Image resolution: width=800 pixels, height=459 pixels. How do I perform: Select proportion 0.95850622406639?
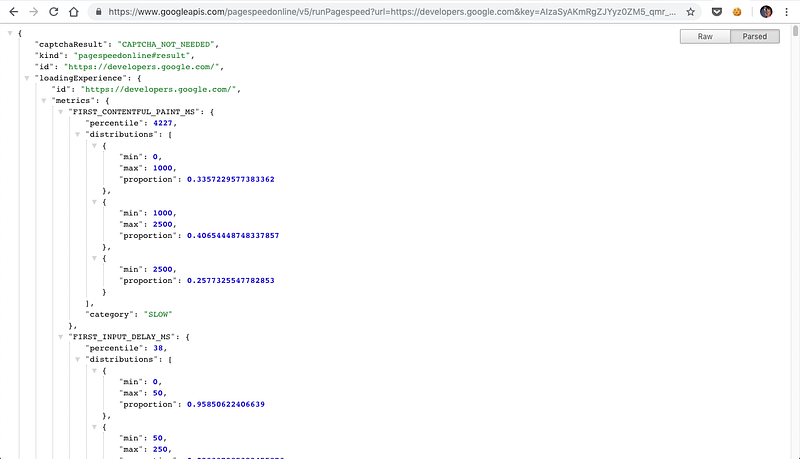(226, 404)
